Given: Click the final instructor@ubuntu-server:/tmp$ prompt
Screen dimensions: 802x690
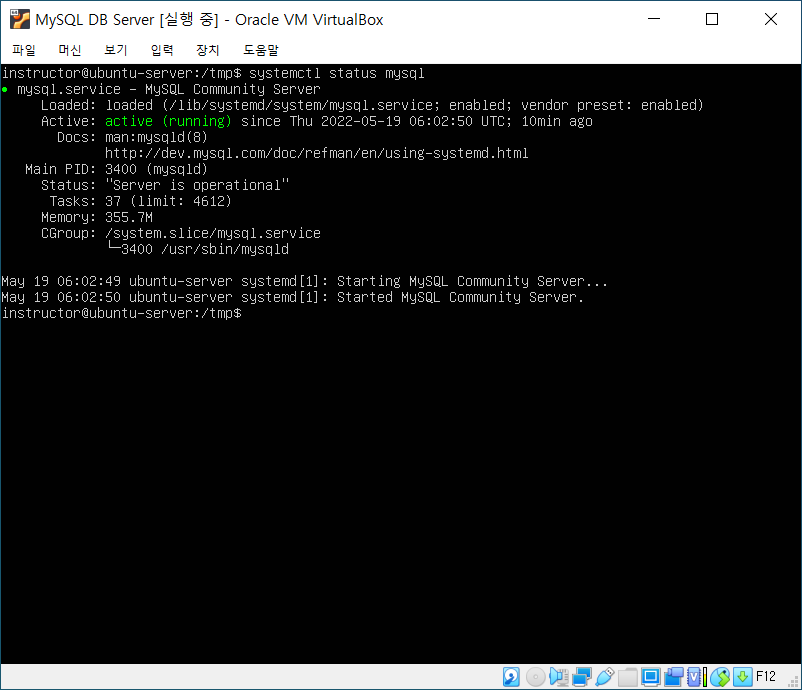Looking at the screenshot, I should click(x=122, y=313).
